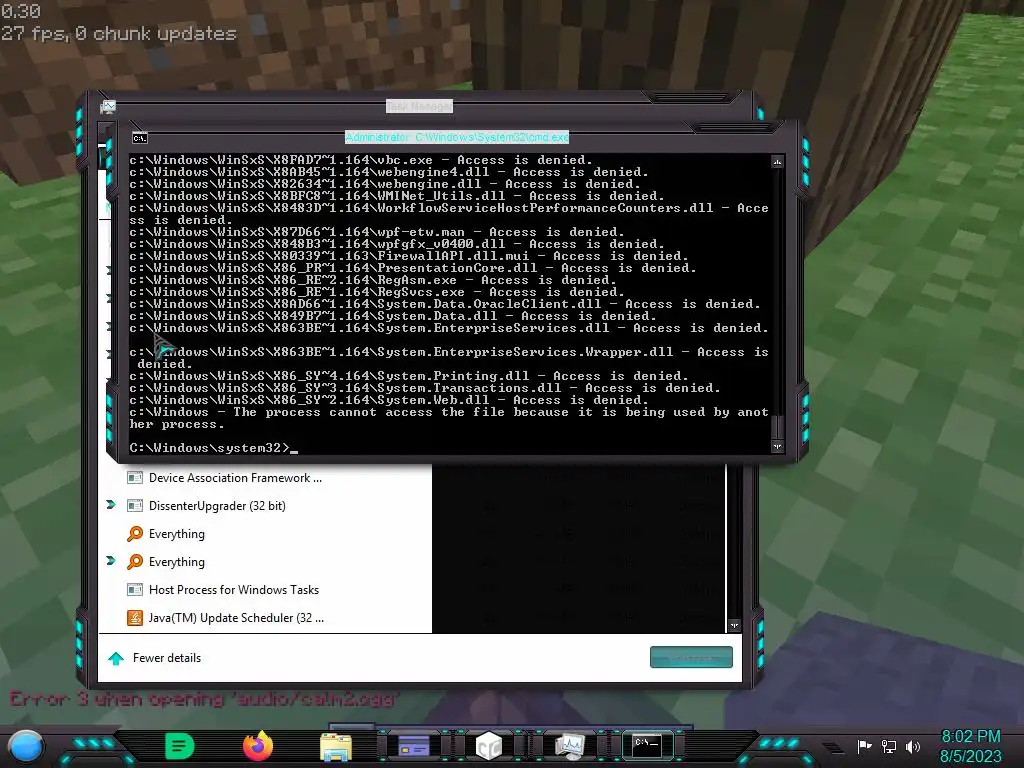
Task: Open Firefox from the taskbar
Action: click(258, 746)
